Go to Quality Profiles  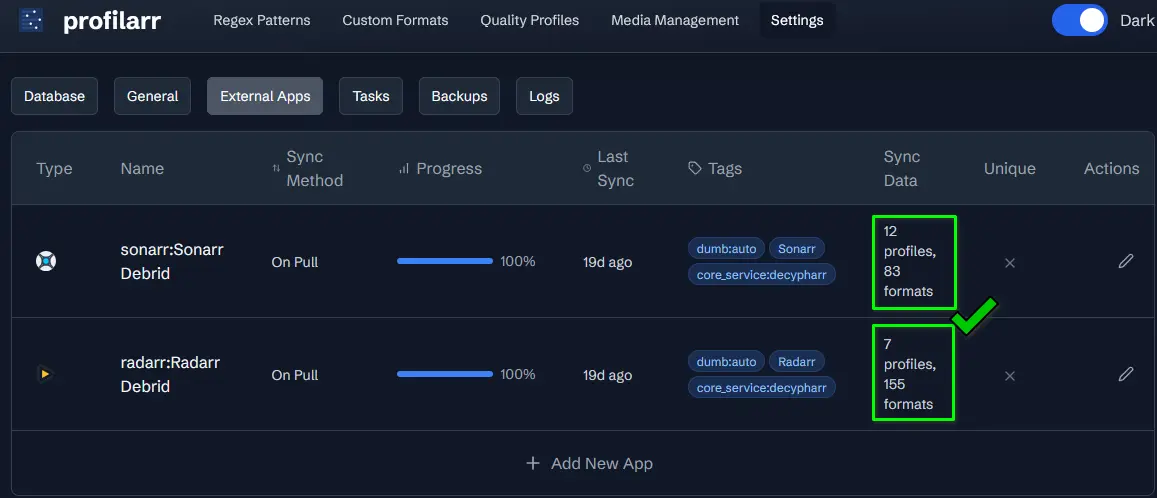pyautogui.click(x=529, y=21)
